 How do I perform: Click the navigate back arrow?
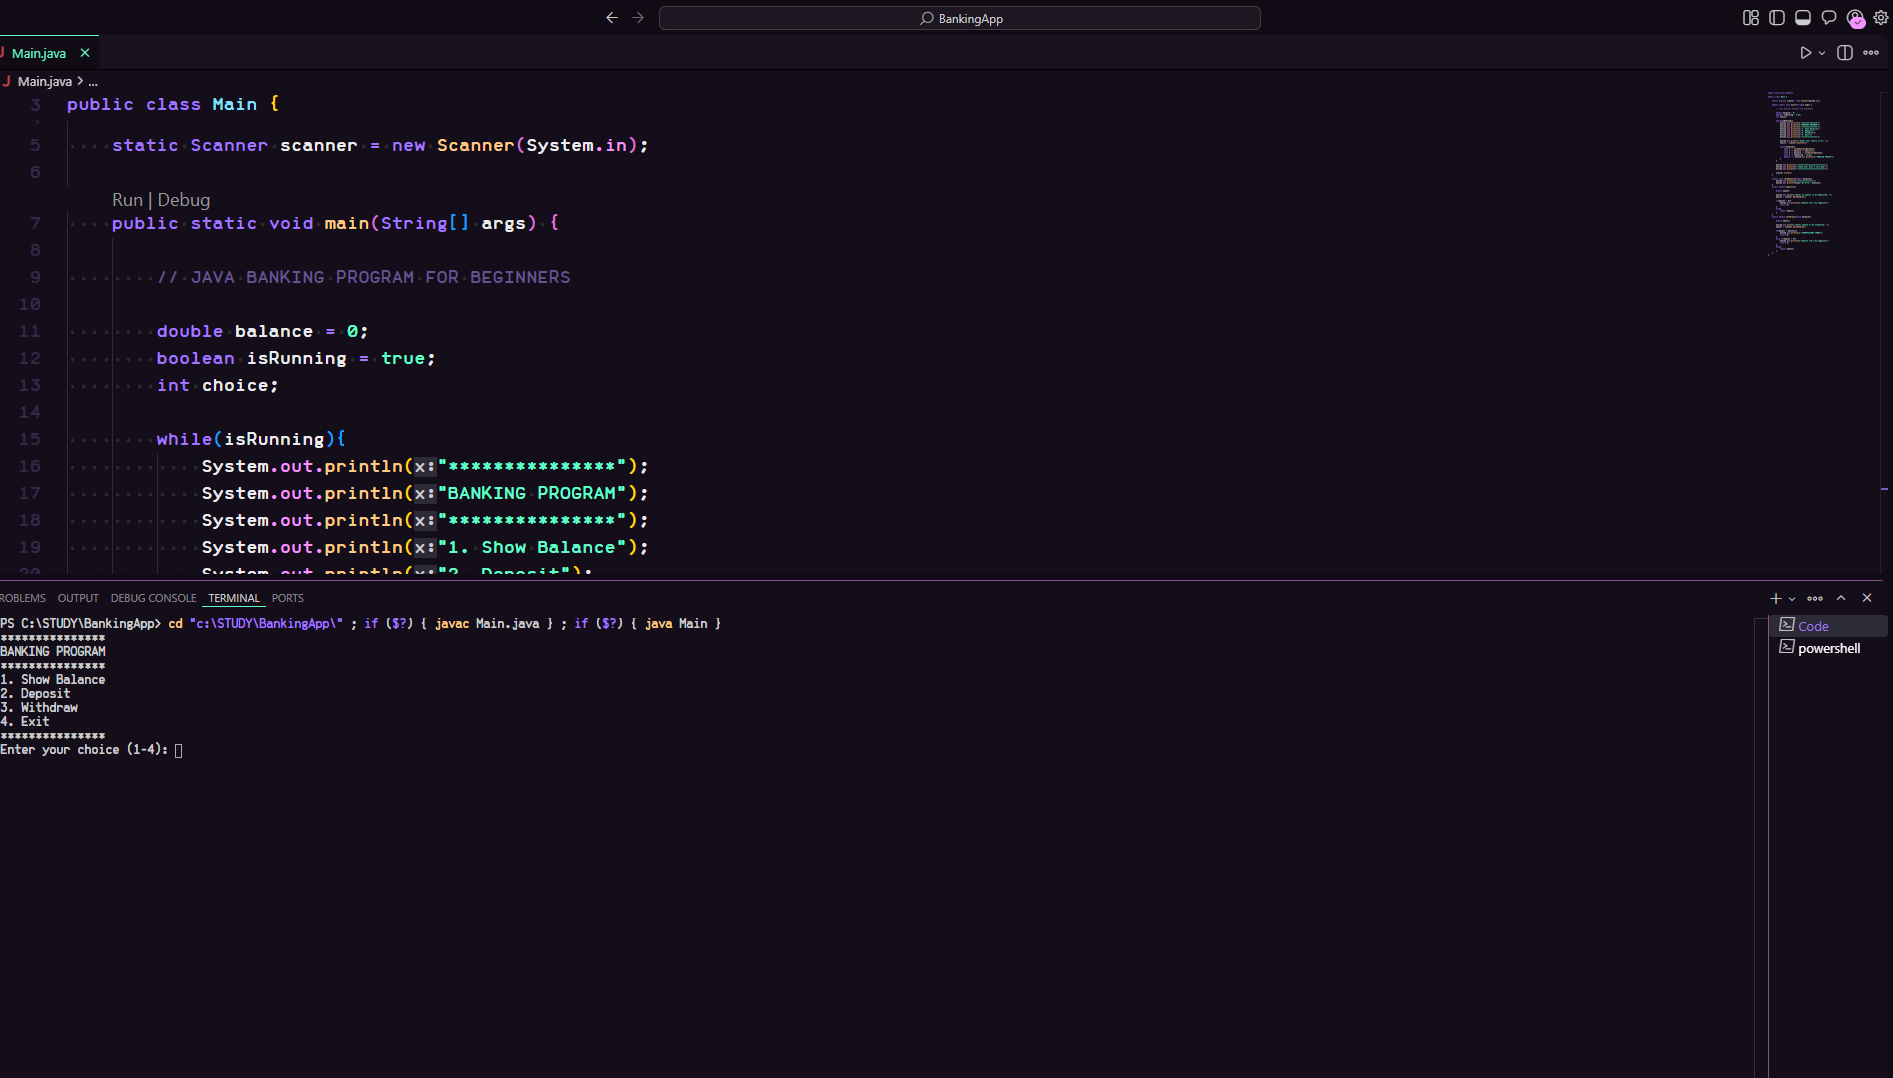point(611,17)
